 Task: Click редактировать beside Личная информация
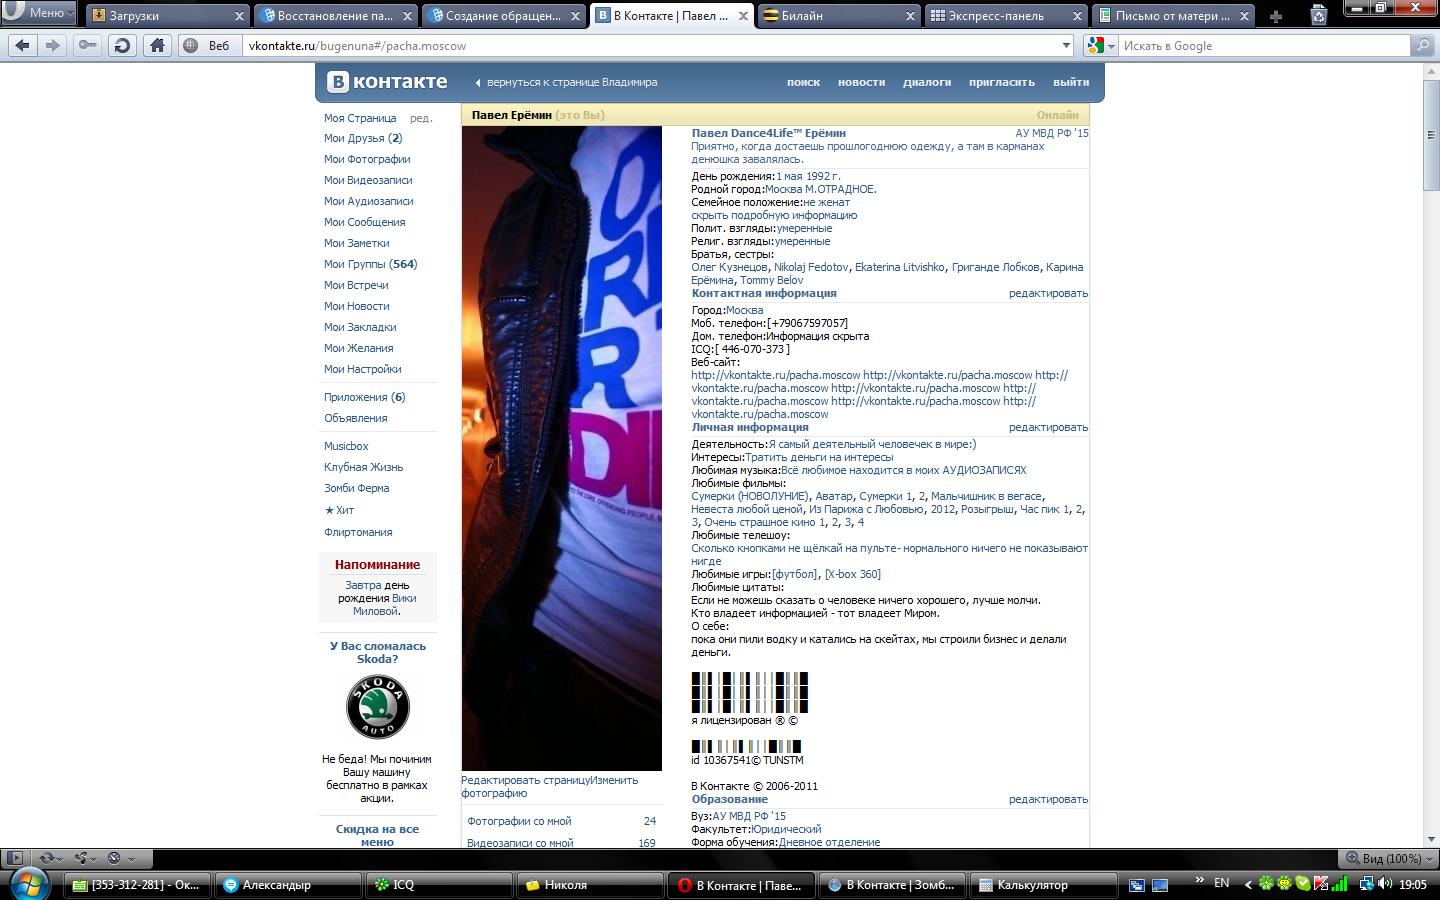1048,427
